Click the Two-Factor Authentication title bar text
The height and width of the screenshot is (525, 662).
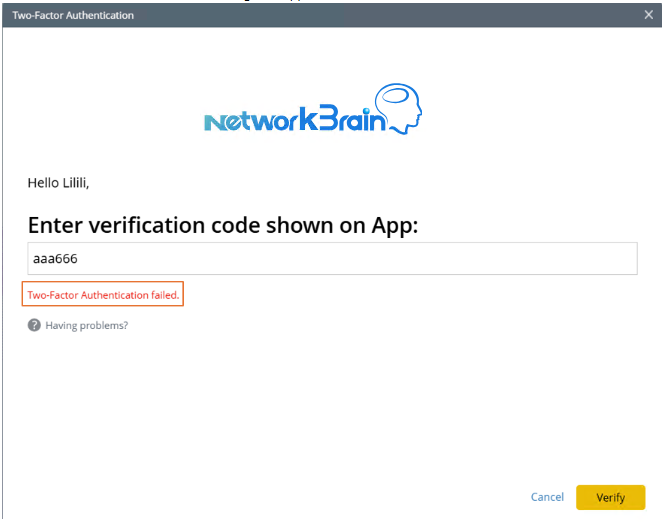coord(73,15)
